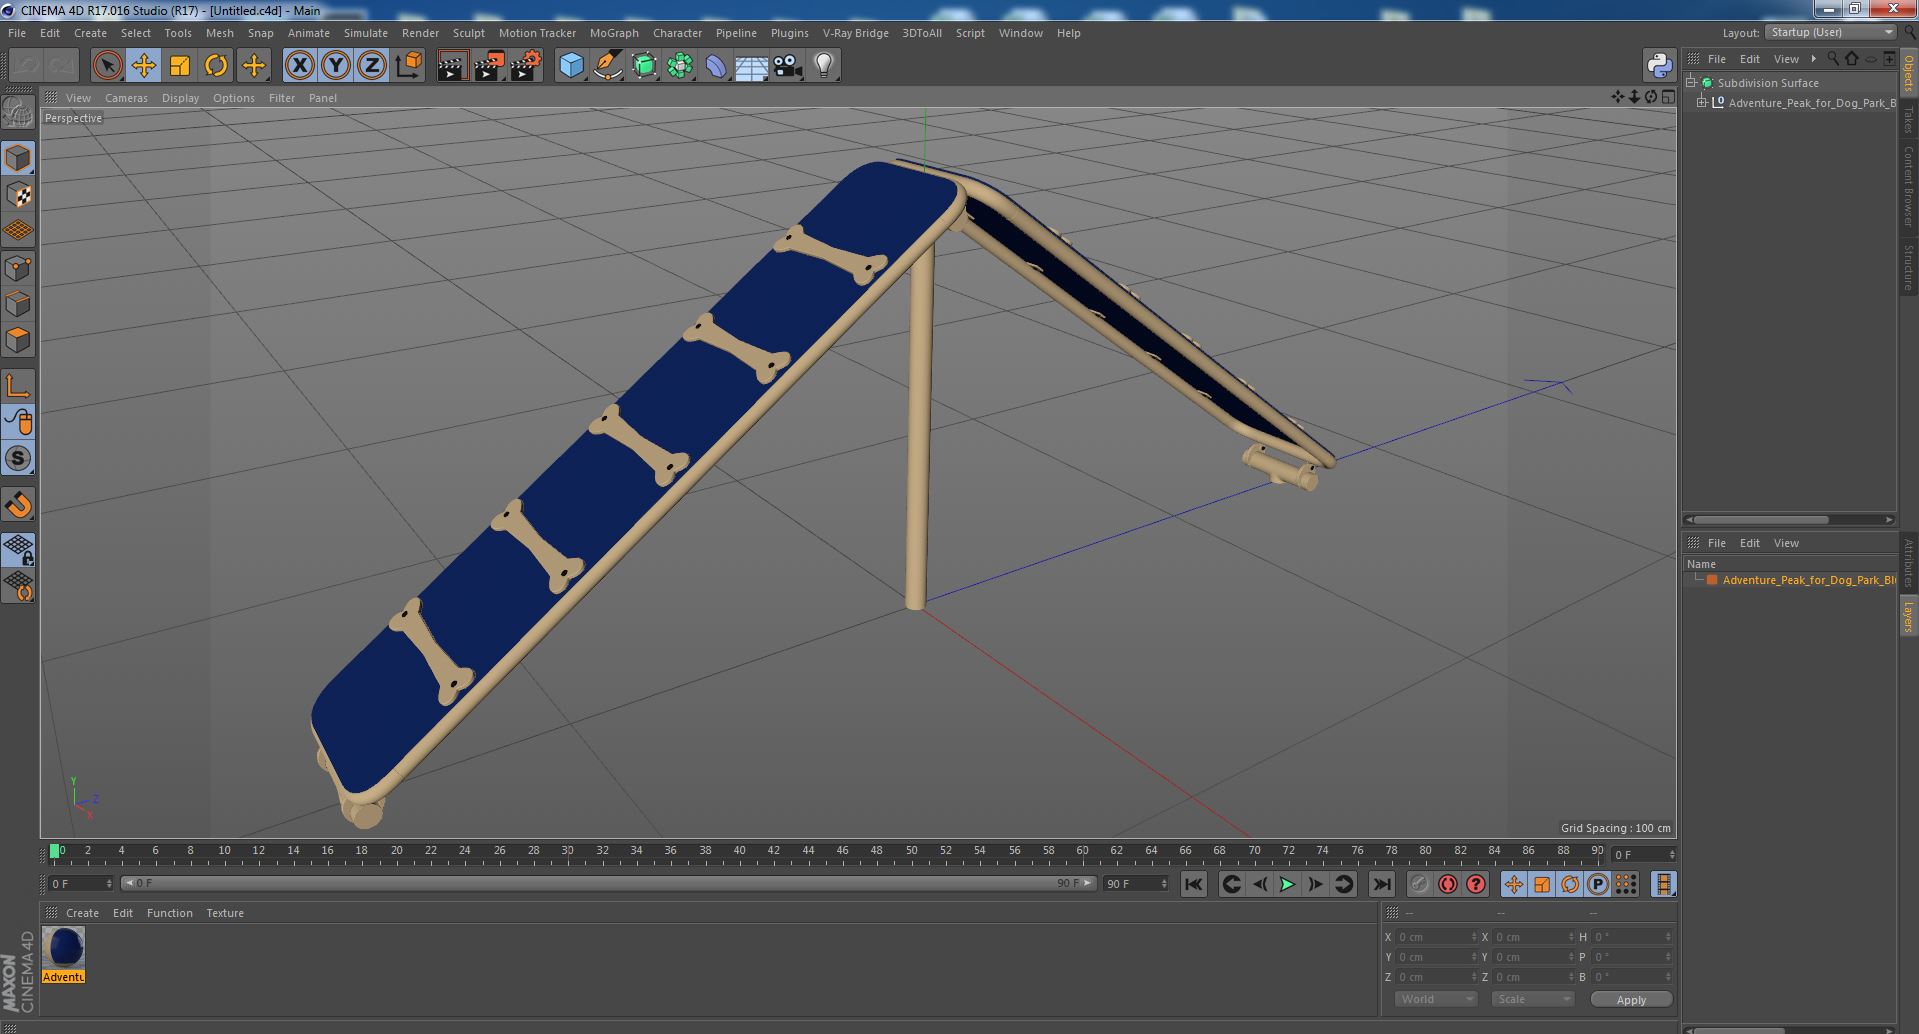
Task: Toggle Position keyframe recording
Action: 1513,884
